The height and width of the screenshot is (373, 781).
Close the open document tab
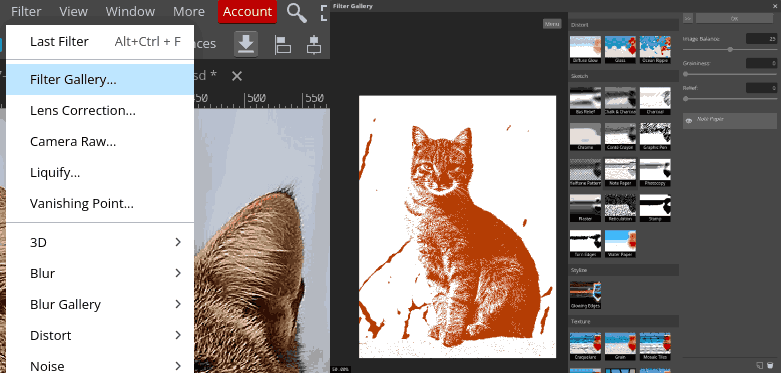(x=237, y=76)
